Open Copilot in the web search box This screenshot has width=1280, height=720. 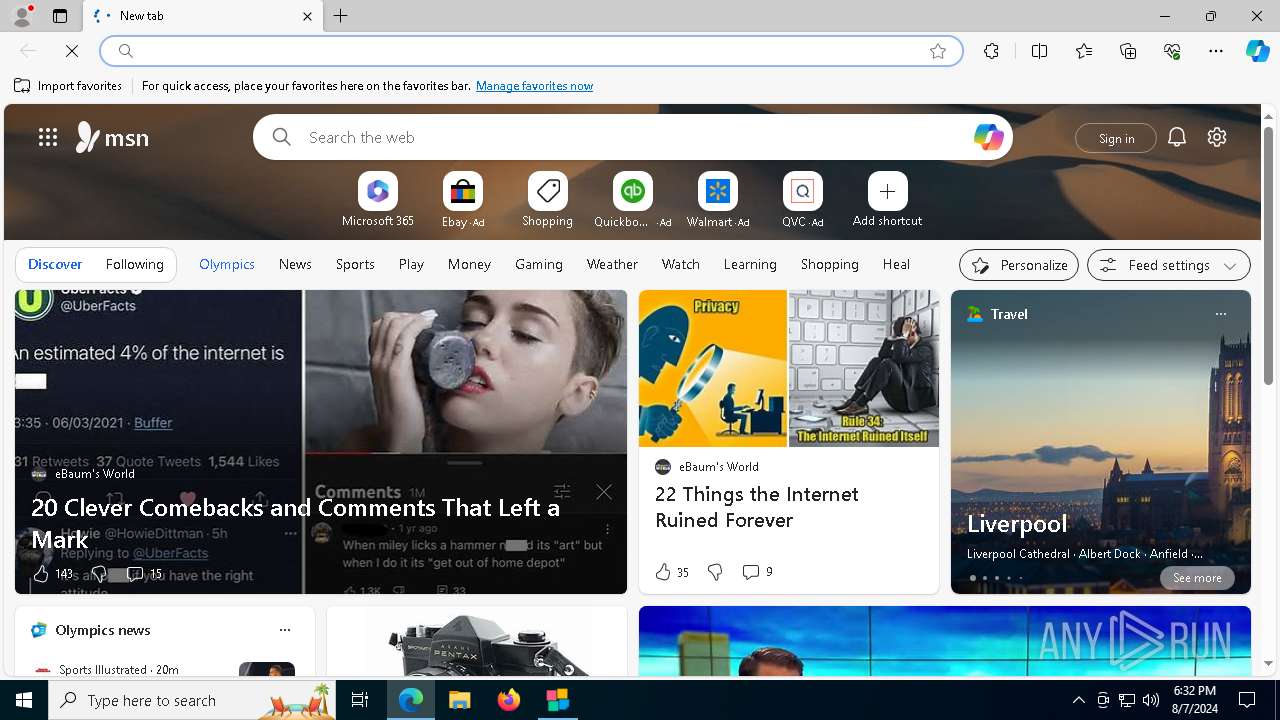(988, 137)
